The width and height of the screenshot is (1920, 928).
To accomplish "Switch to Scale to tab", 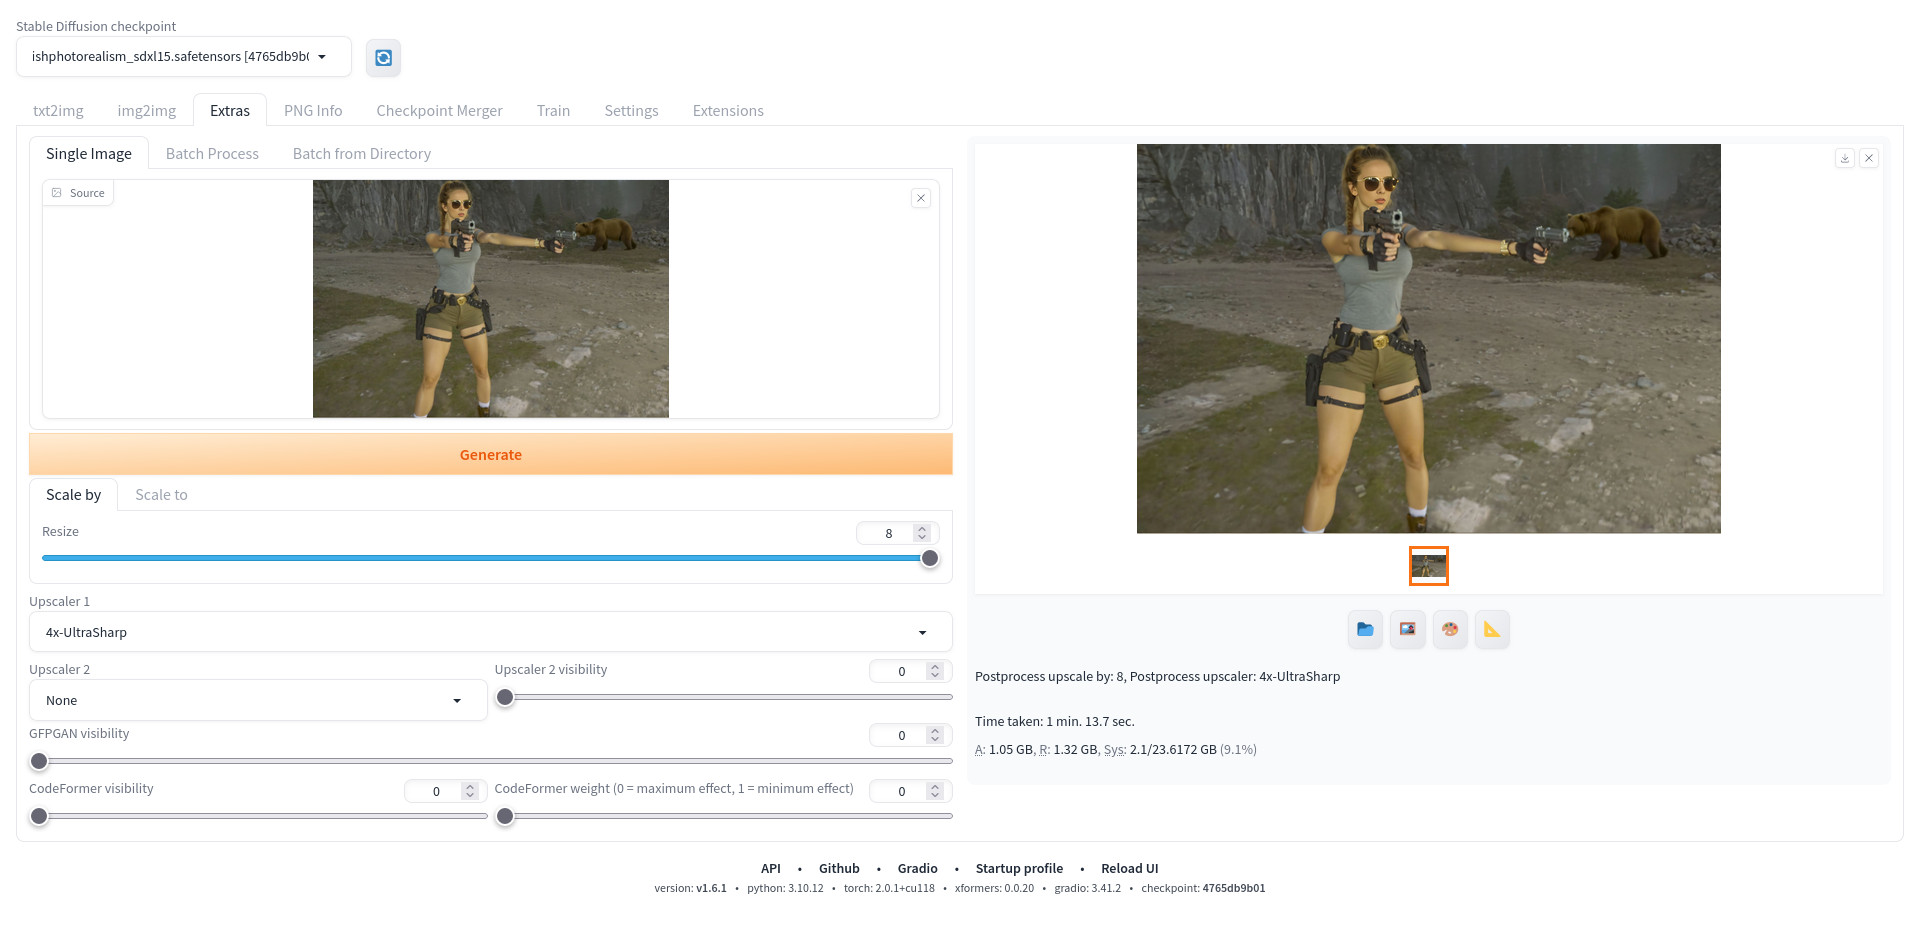I will (x=161, y=494).
